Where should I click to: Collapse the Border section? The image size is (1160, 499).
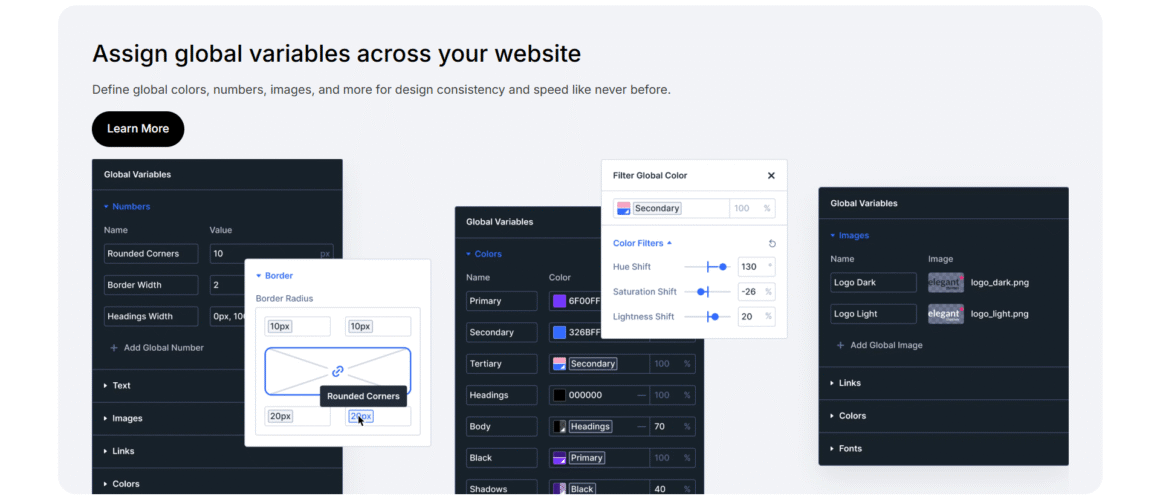point(274,276)
